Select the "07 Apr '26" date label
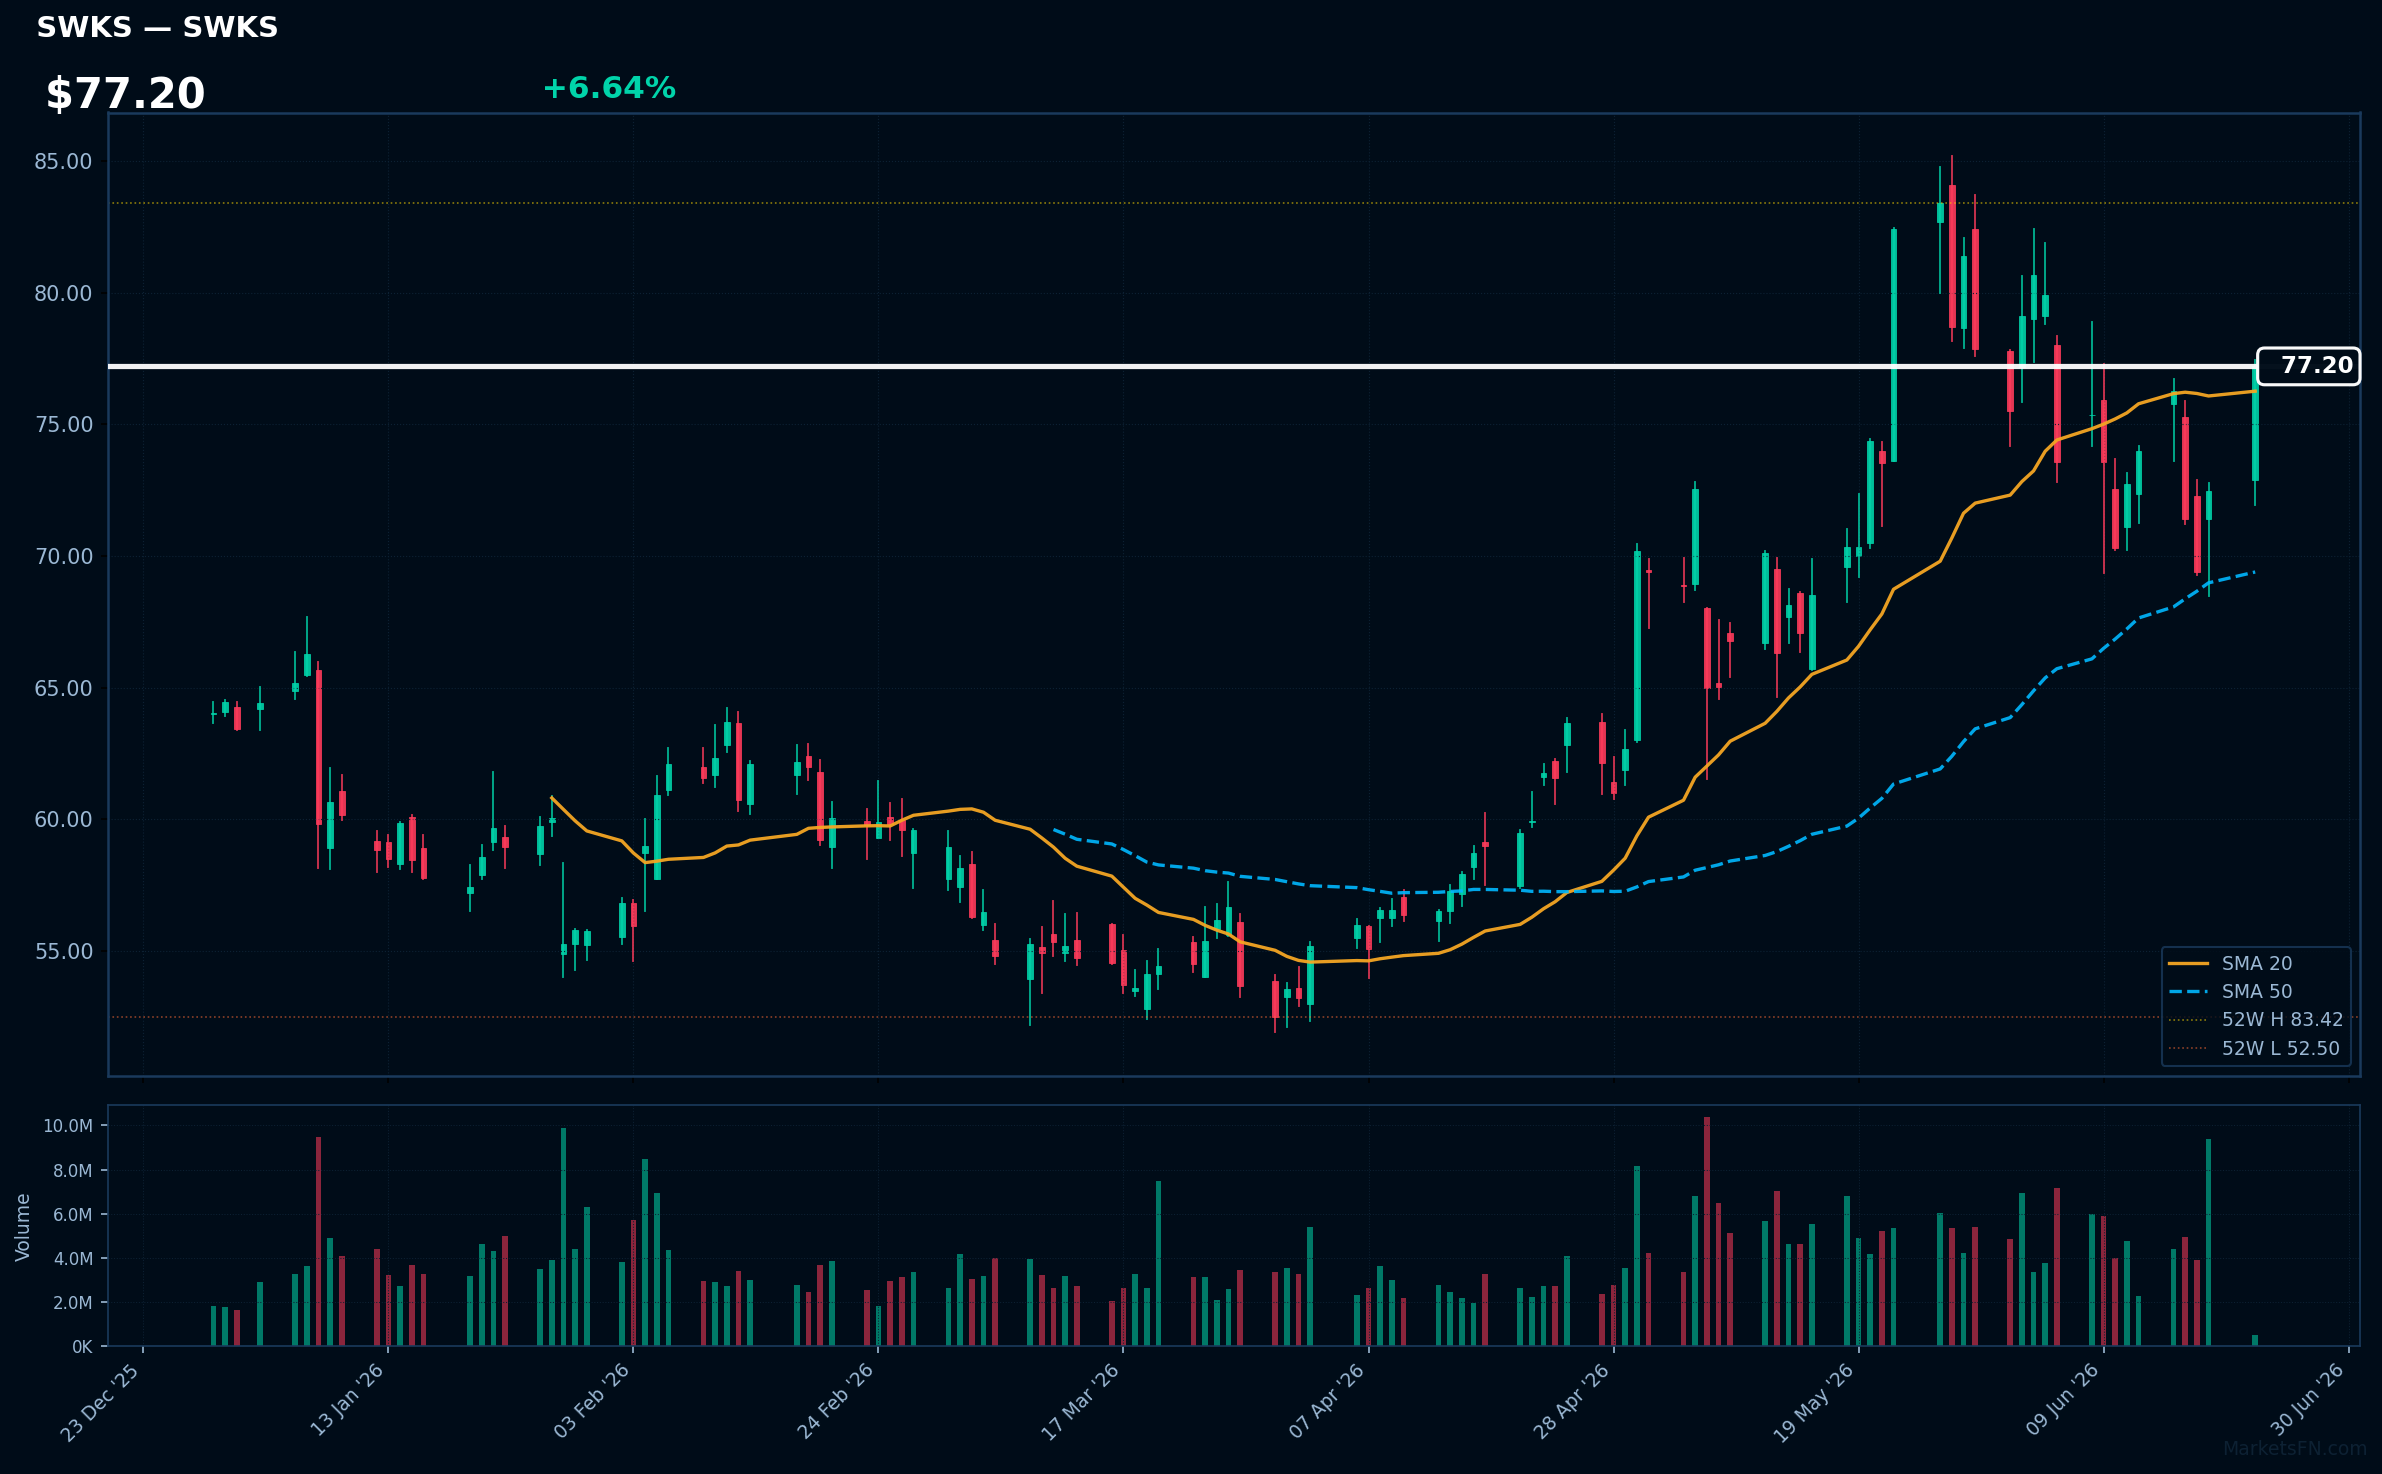This screenshot has width=2382, height=1474. click(x=1326, y=1401)
